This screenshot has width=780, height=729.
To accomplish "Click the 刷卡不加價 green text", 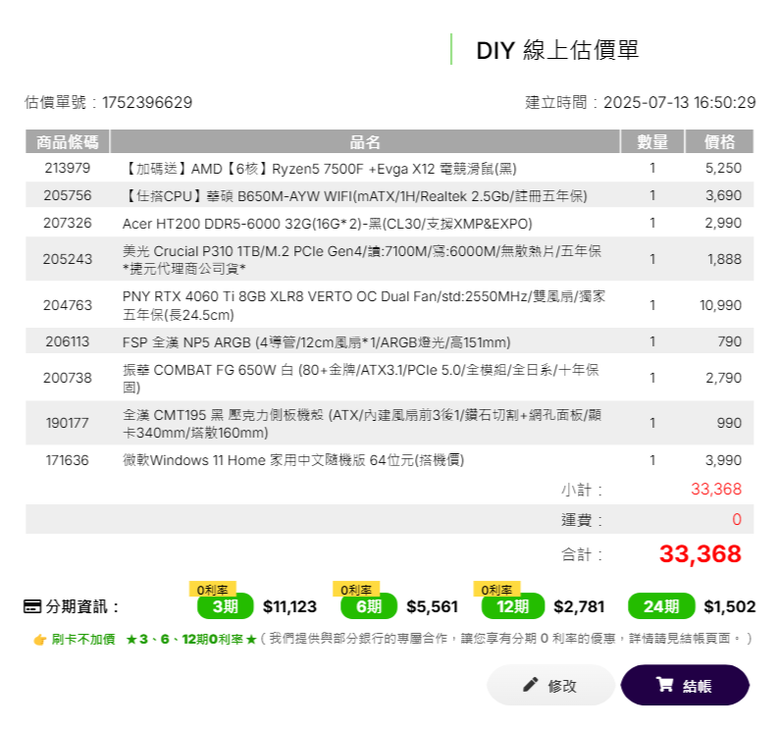I will 83,639.
